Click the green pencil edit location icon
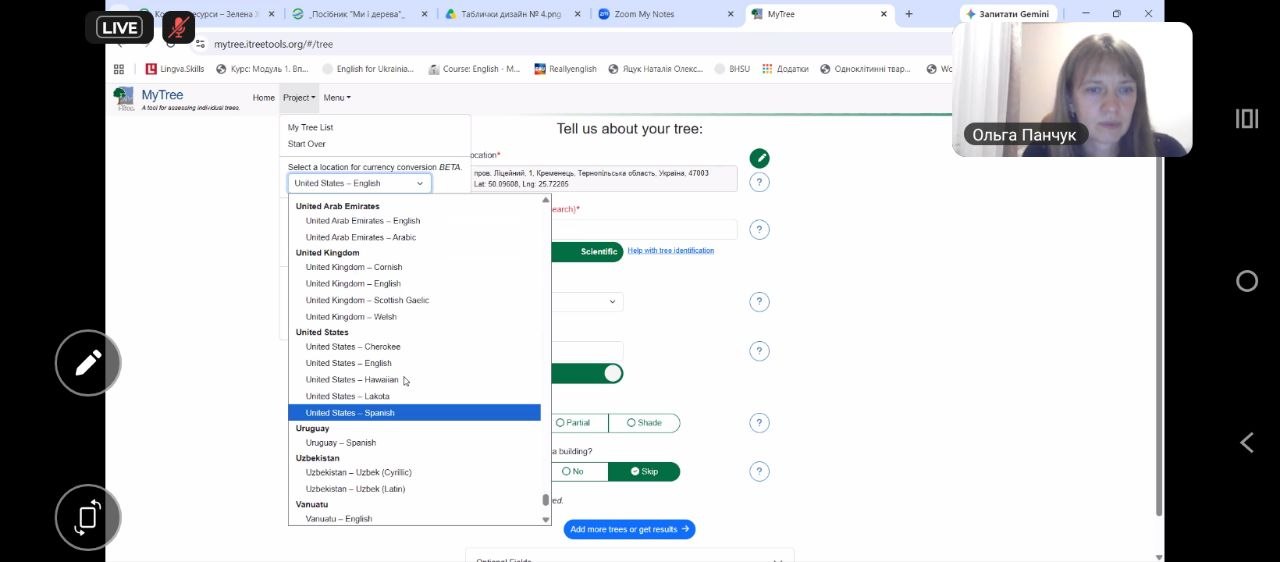This screenshot has height=562, width=1280. (x=760, y=158)
